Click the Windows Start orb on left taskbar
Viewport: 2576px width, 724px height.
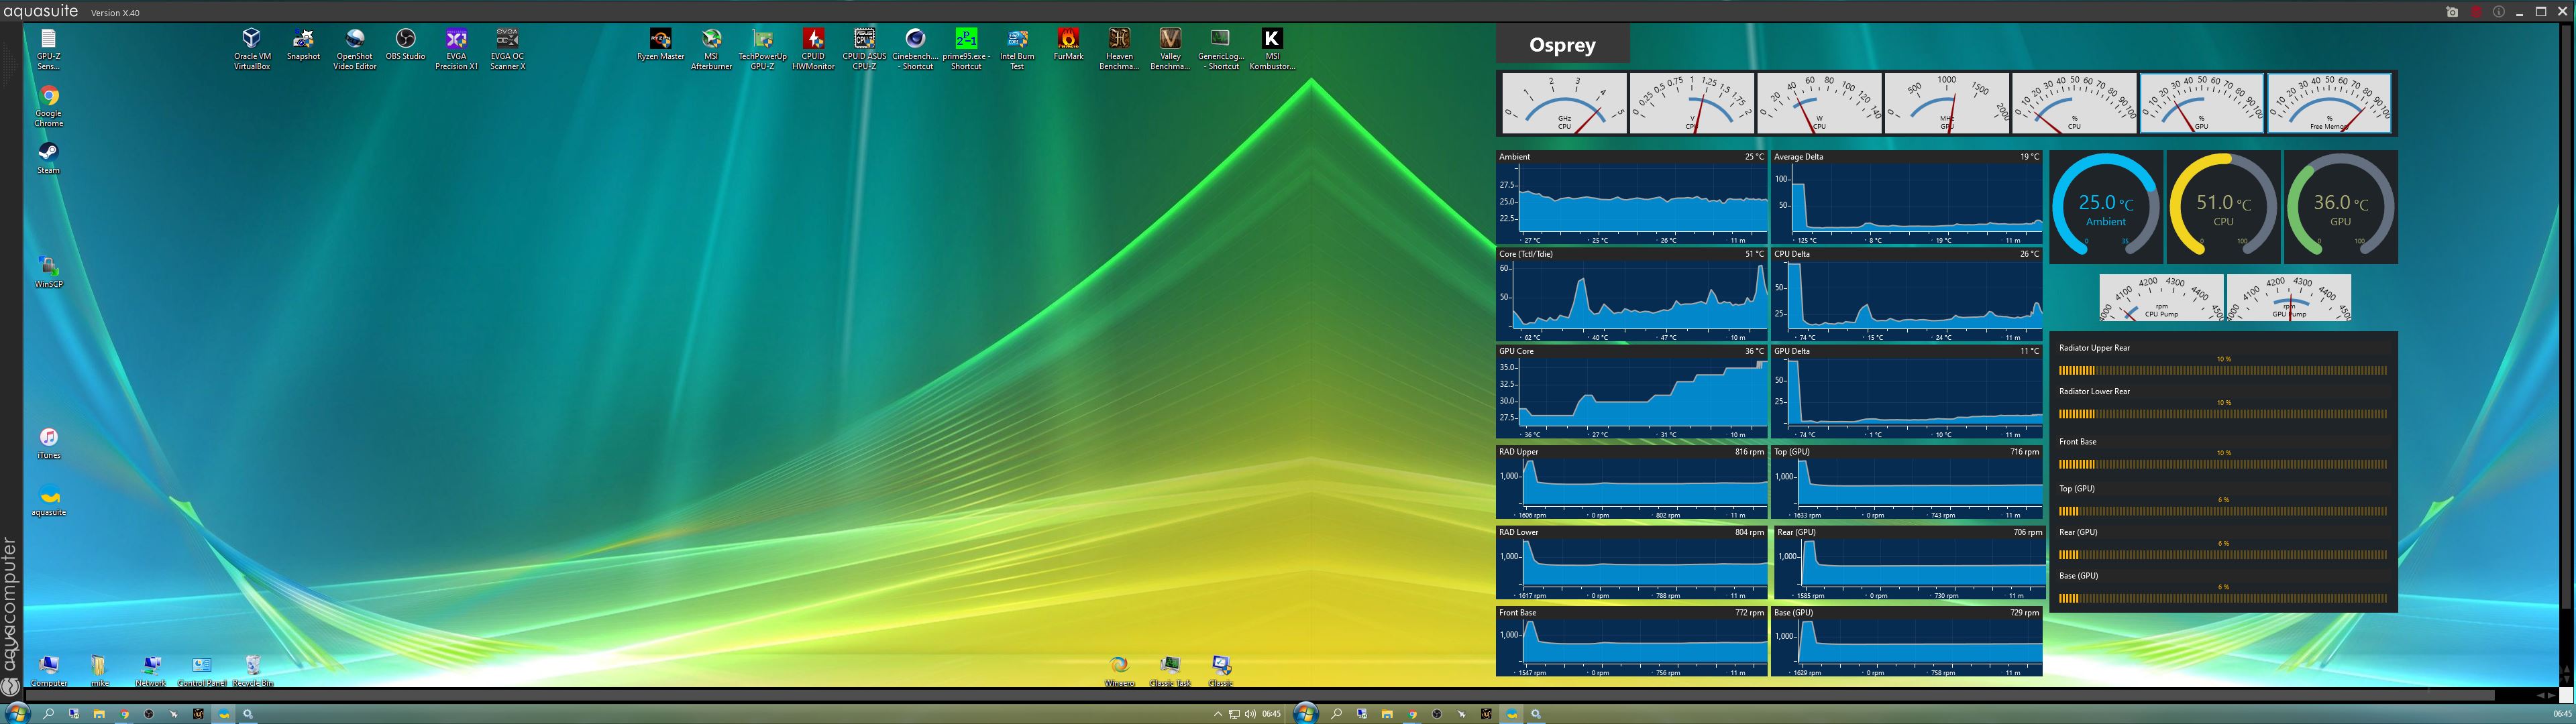pos(17,714)
